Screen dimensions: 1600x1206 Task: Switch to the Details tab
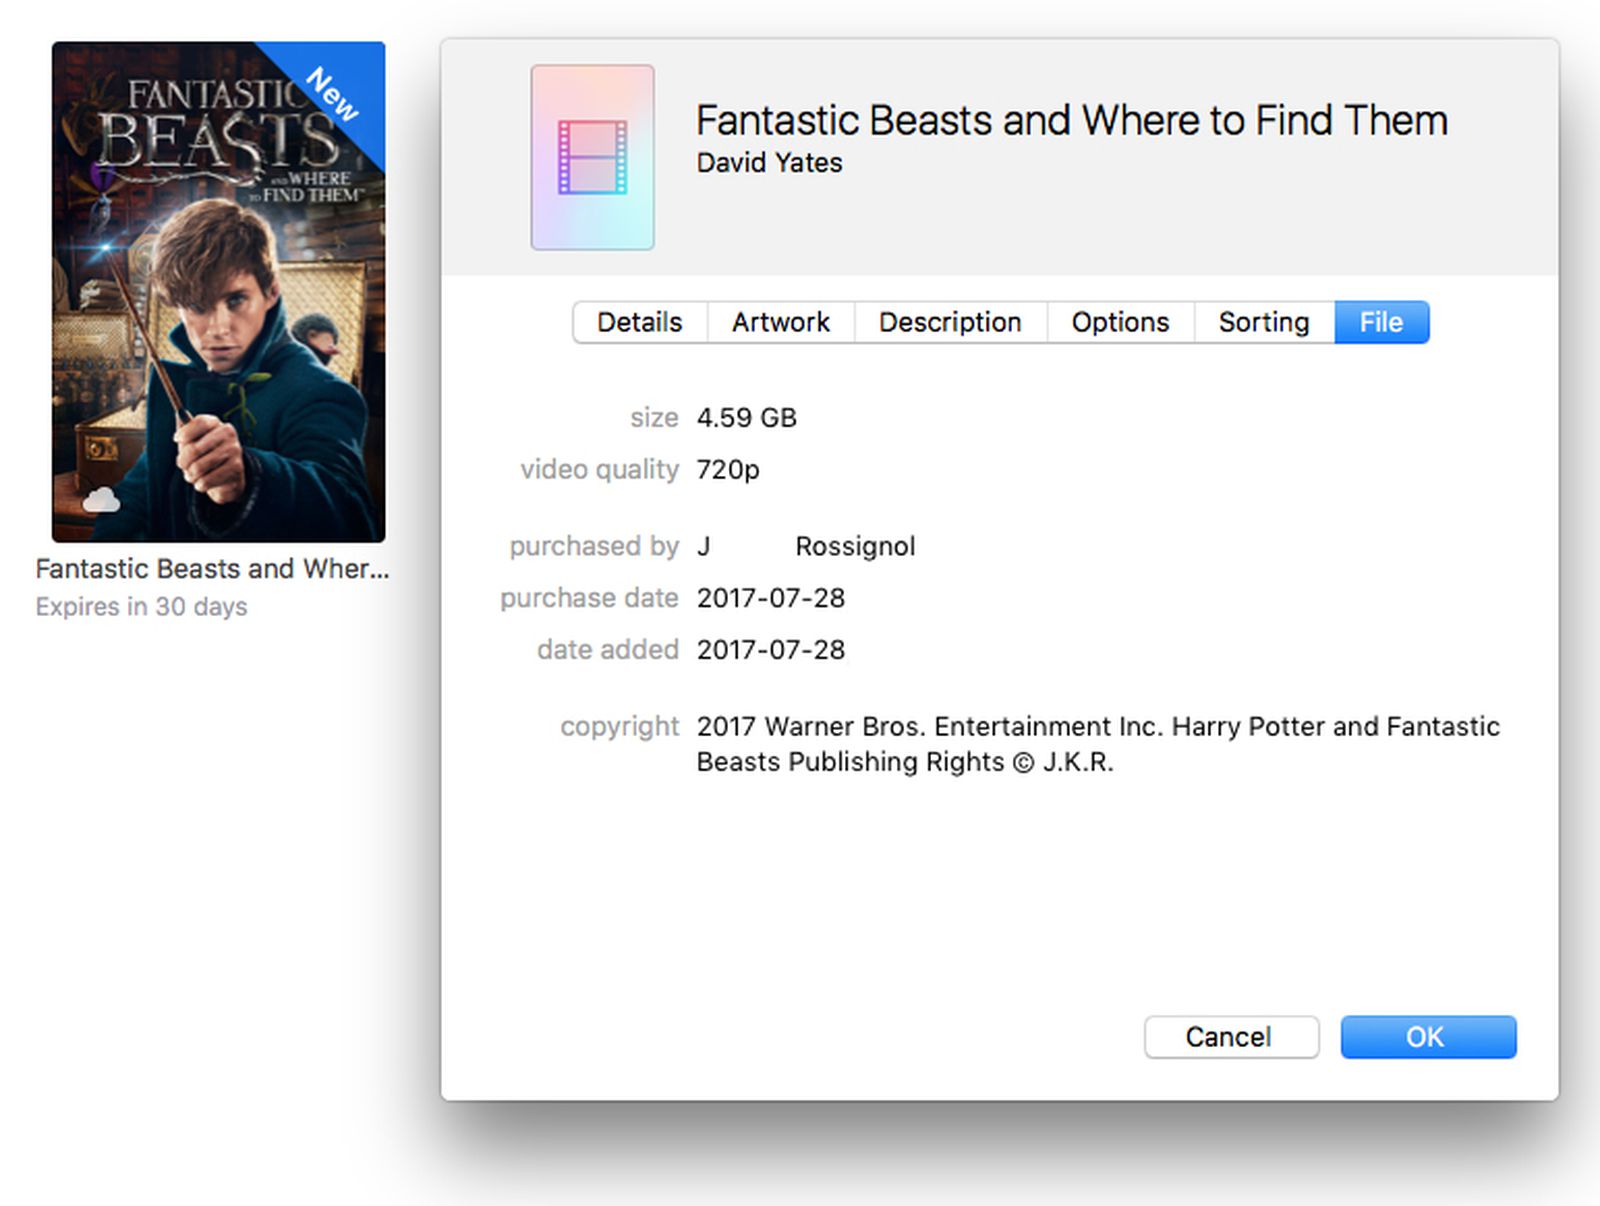(639, 322)
